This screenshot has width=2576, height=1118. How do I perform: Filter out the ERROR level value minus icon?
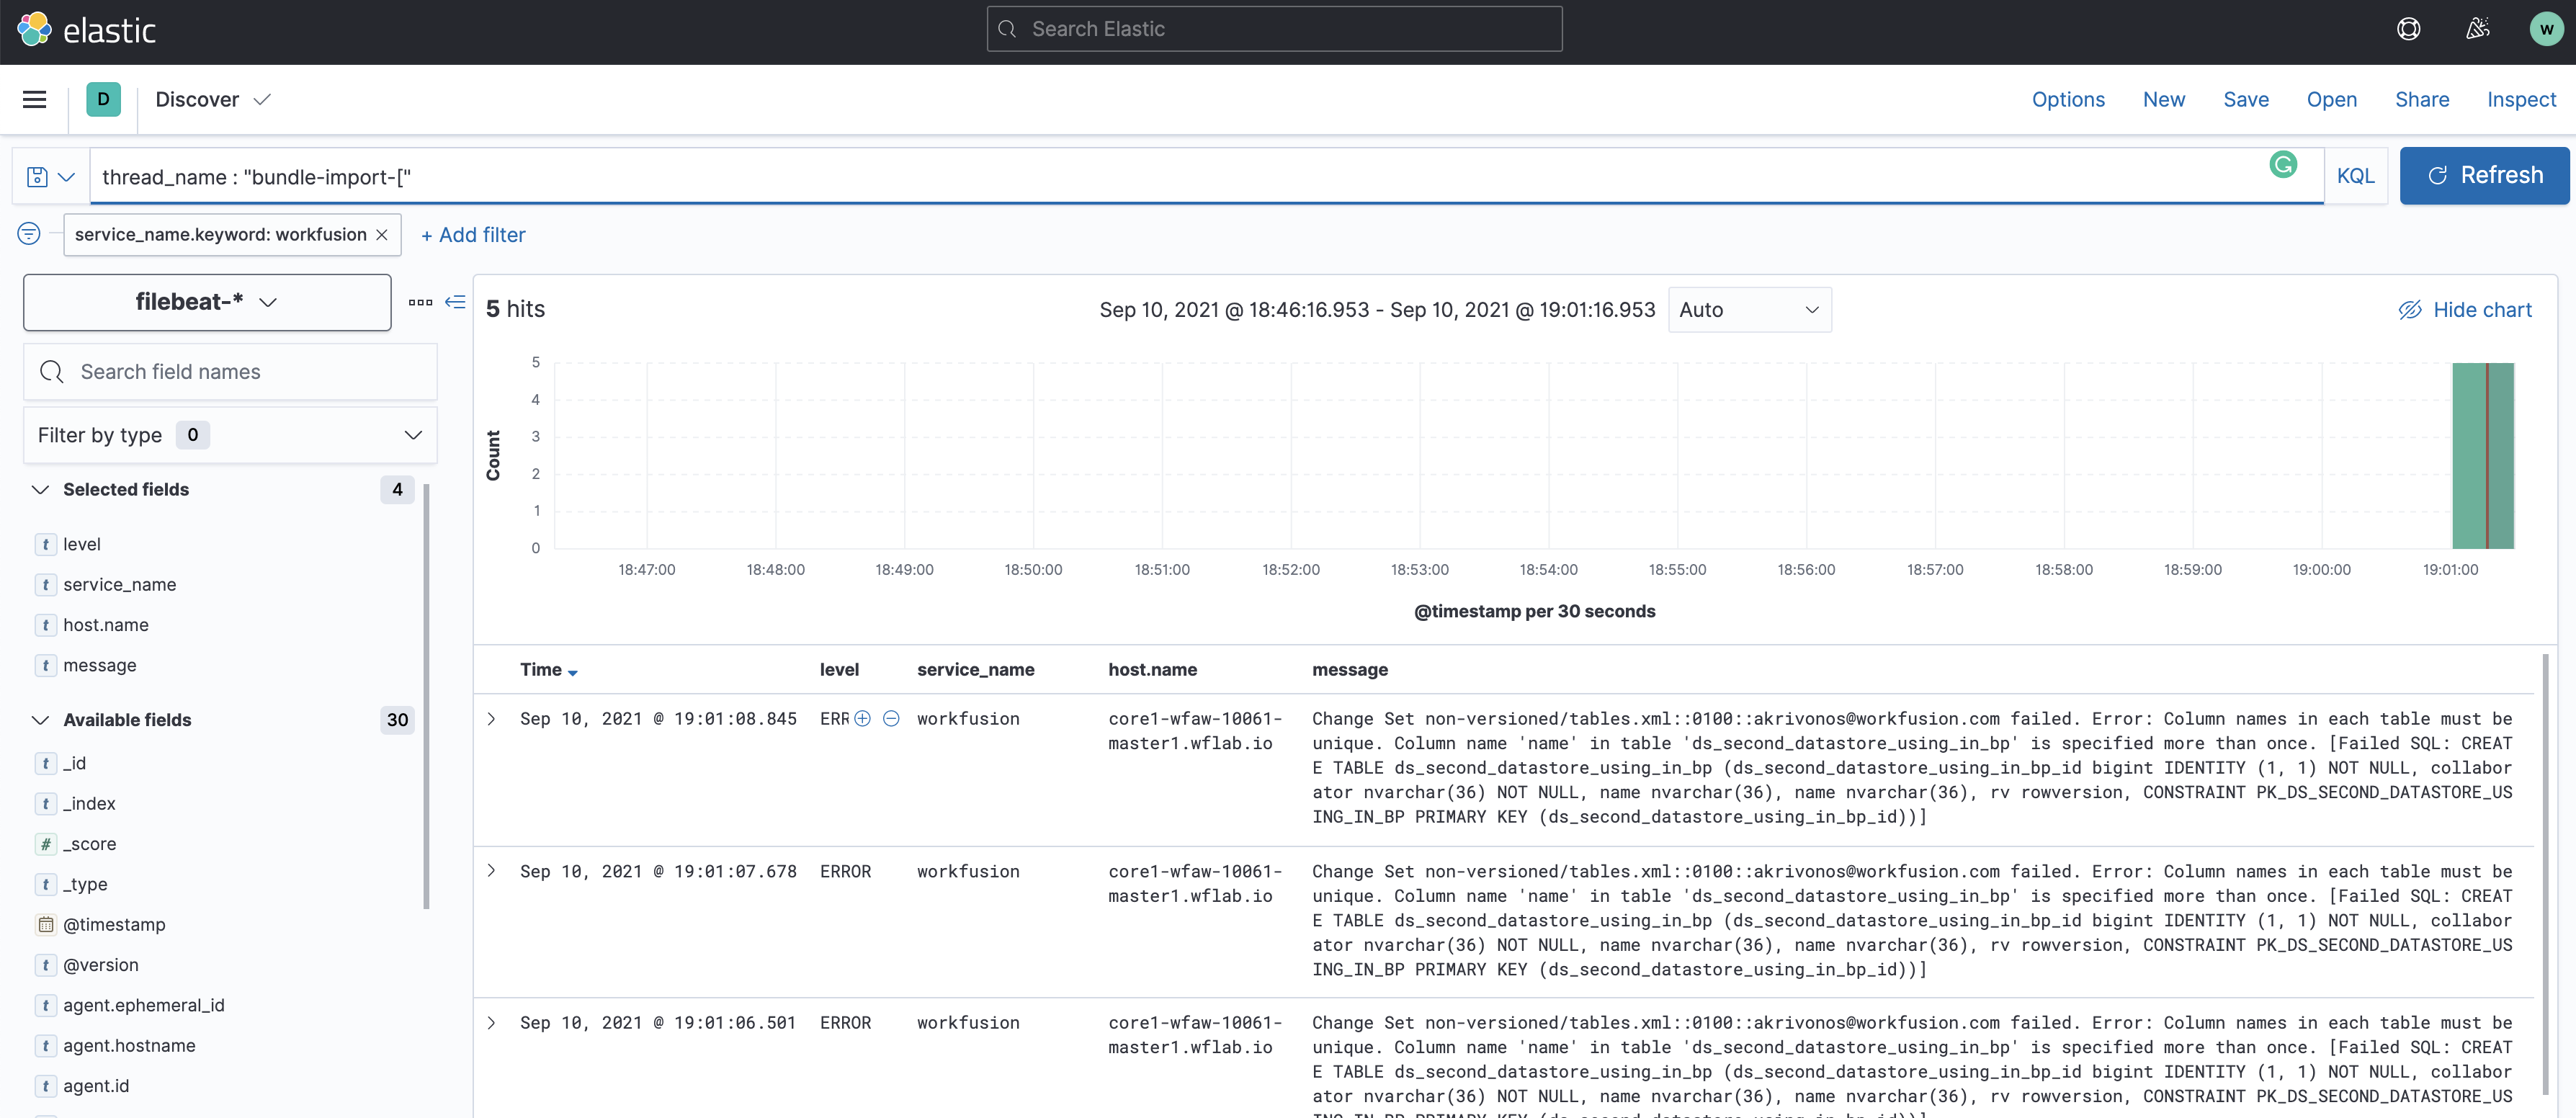tap(891, 718)
